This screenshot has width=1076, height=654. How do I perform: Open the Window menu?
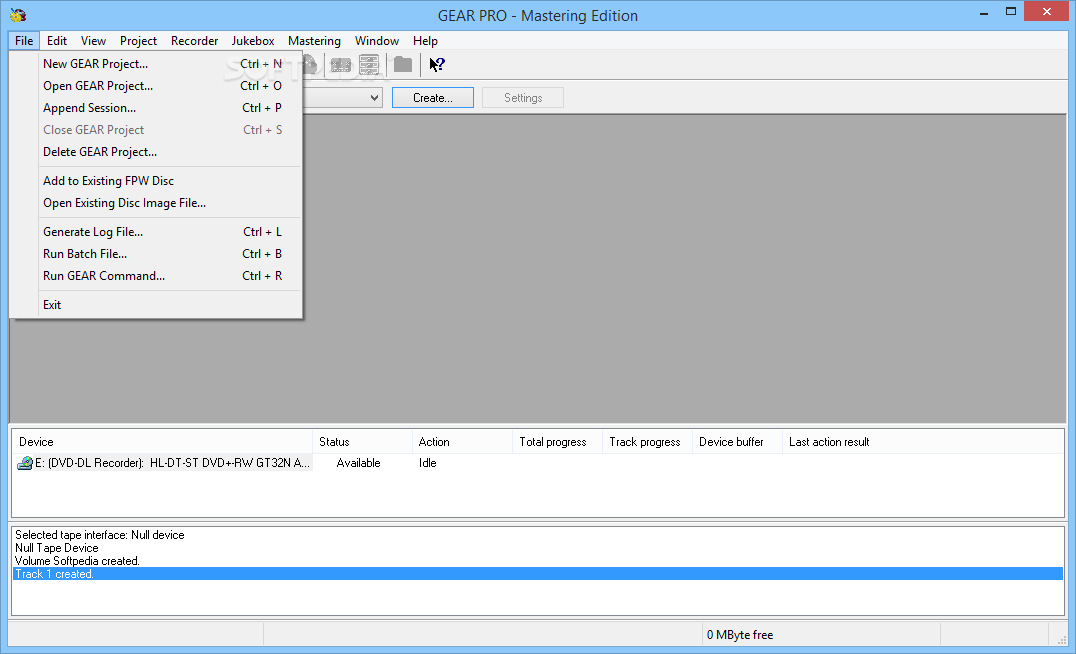tap(377, 40)
